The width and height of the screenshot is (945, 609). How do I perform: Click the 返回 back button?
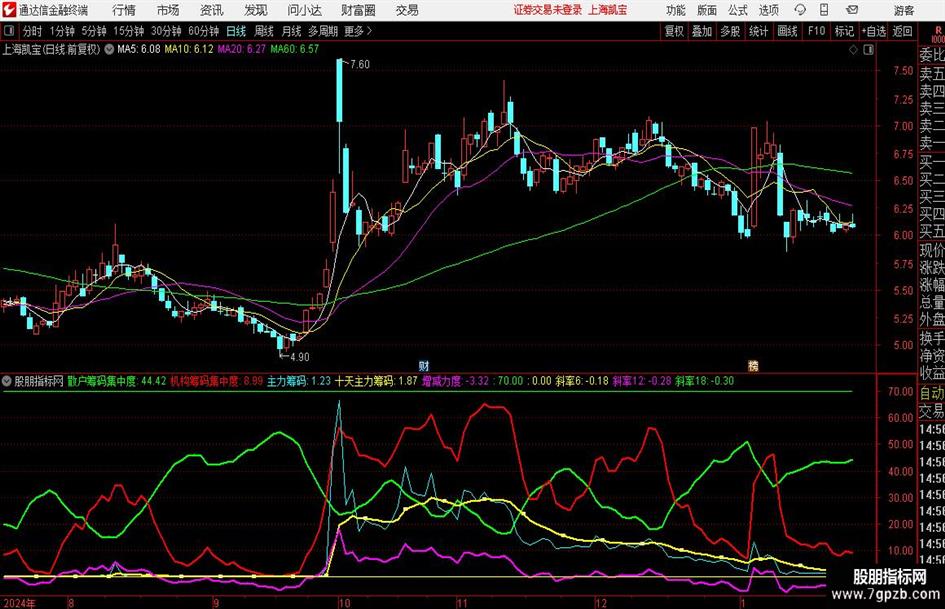[902, 31]
